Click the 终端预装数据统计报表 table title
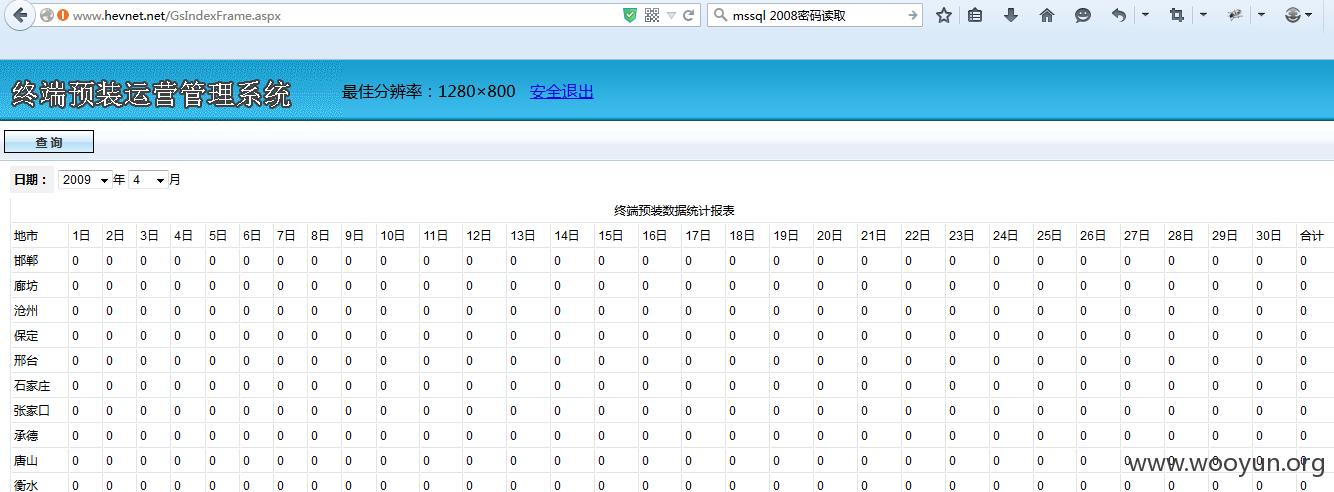 (674, 211)
